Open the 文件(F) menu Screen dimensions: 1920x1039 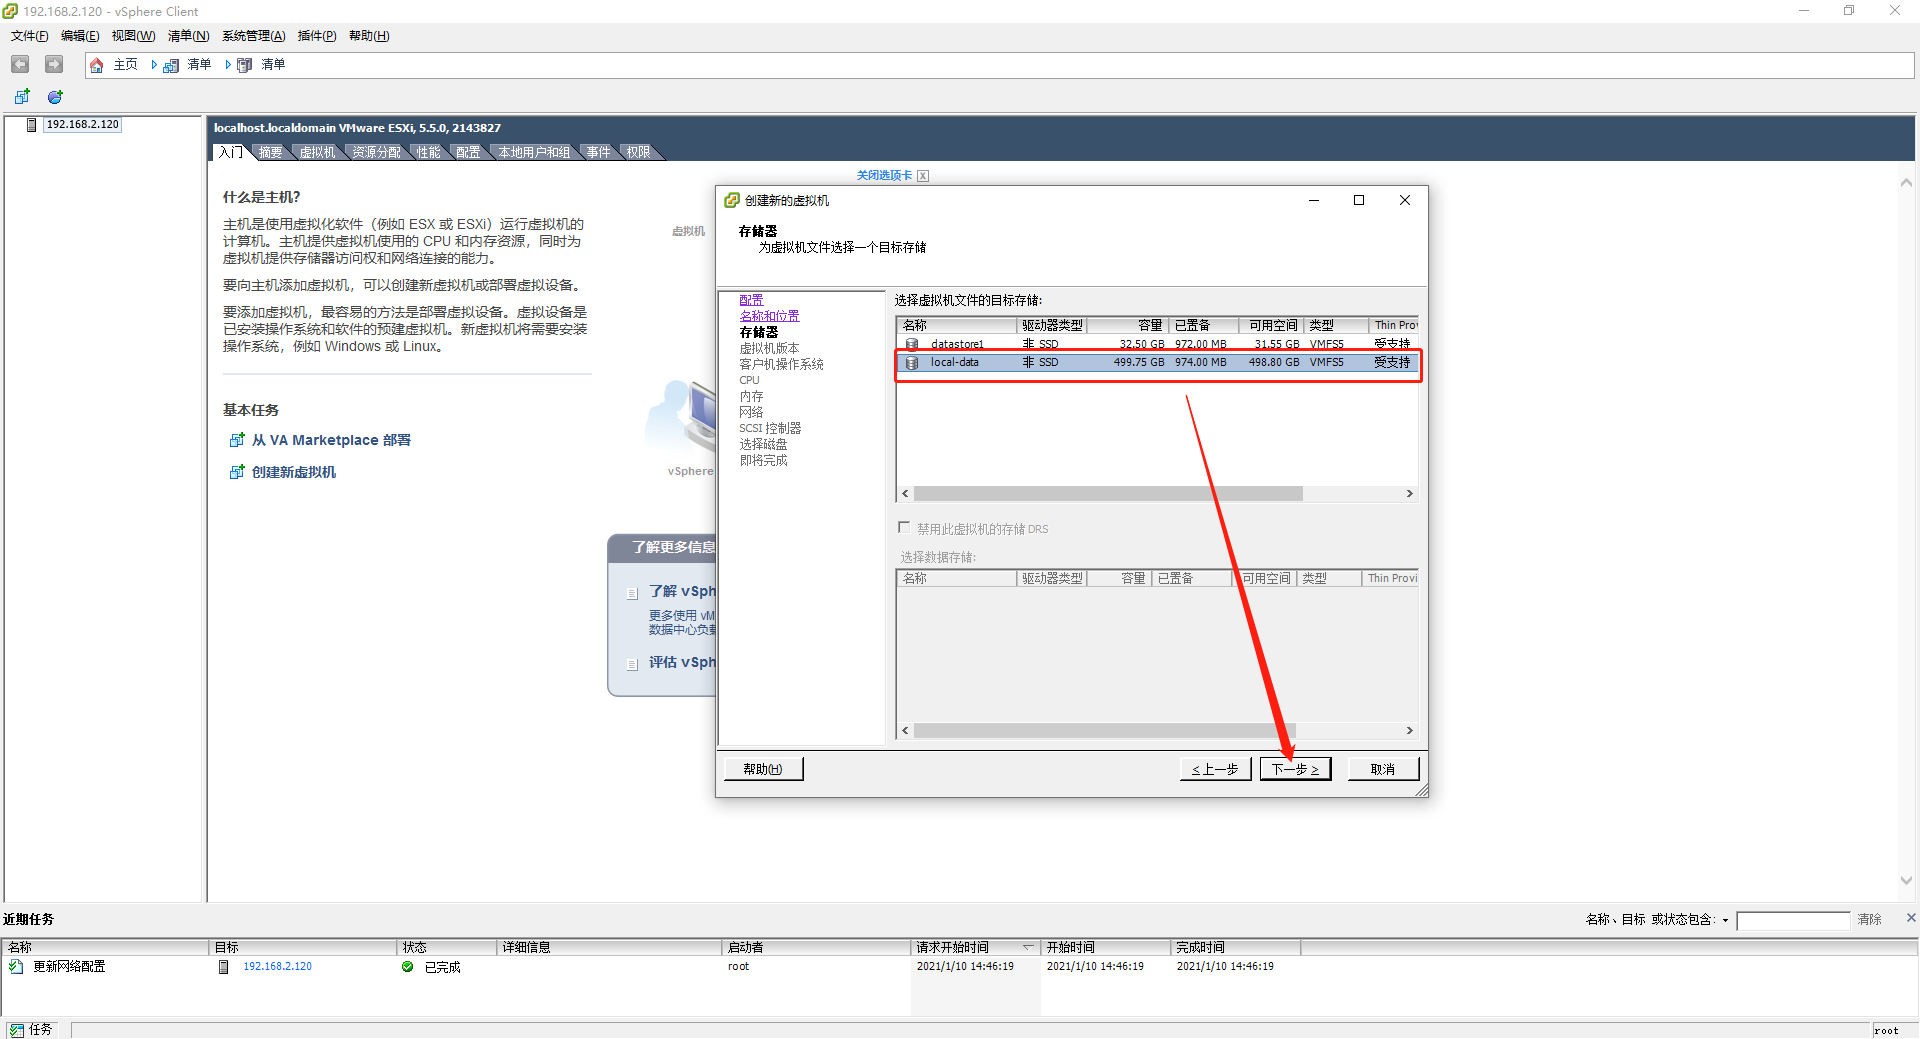click(x=29, y=36)
